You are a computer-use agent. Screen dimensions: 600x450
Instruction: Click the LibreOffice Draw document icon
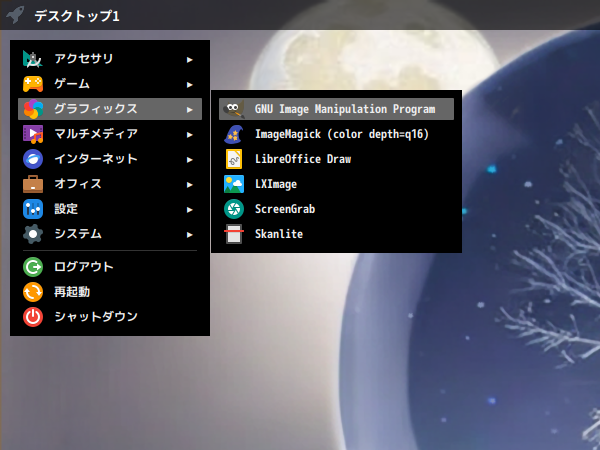coord(234,159)
